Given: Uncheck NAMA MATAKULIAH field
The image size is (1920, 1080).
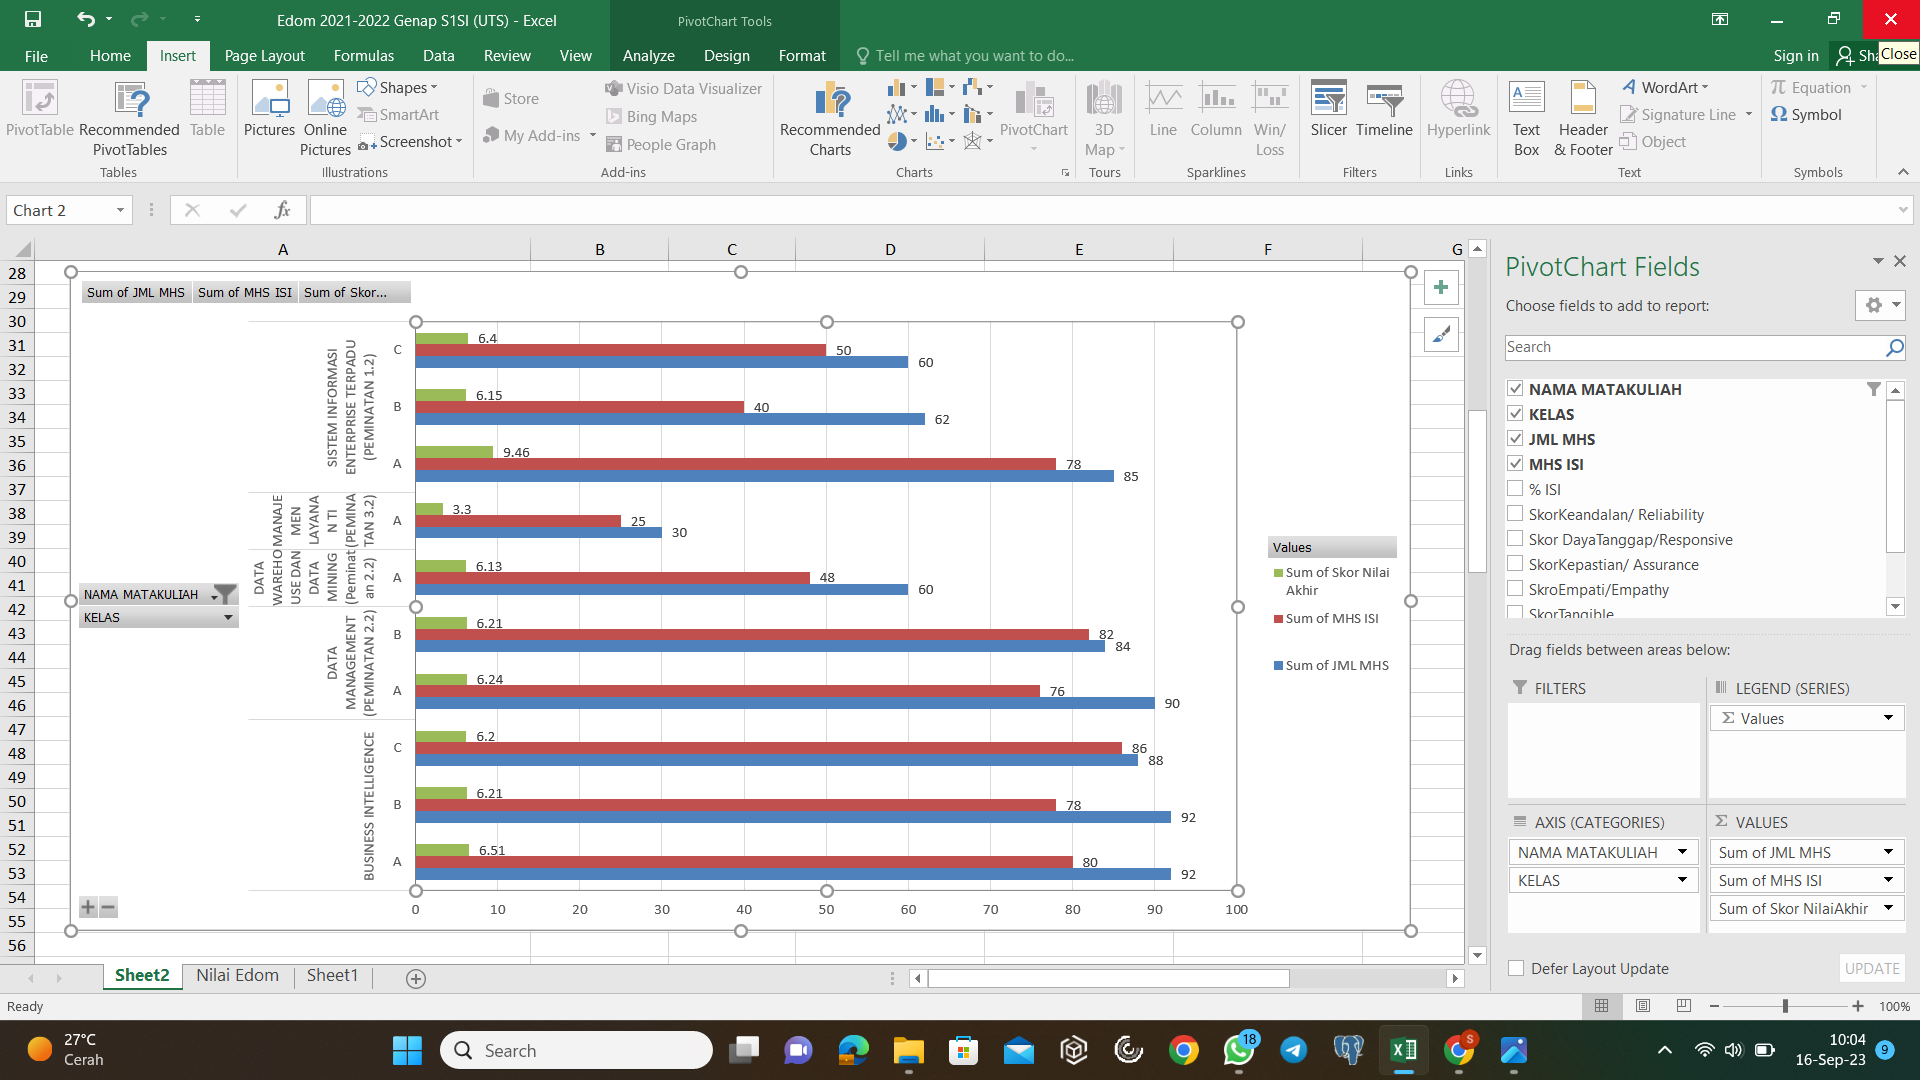Looking at the screenshot, I should click(x=1515, y=389).
